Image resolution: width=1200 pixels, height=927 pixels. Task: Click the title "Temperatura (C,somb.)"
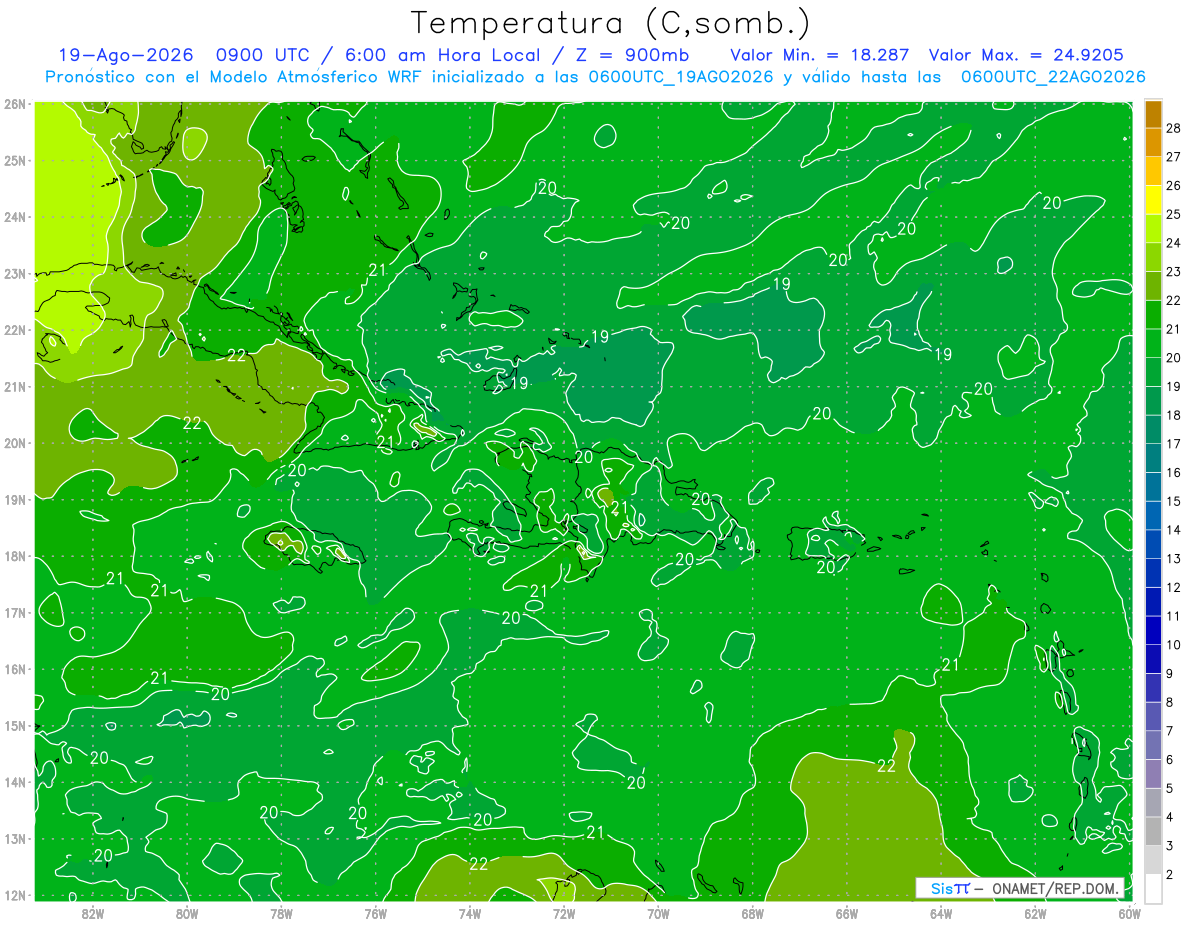[611, 23]
